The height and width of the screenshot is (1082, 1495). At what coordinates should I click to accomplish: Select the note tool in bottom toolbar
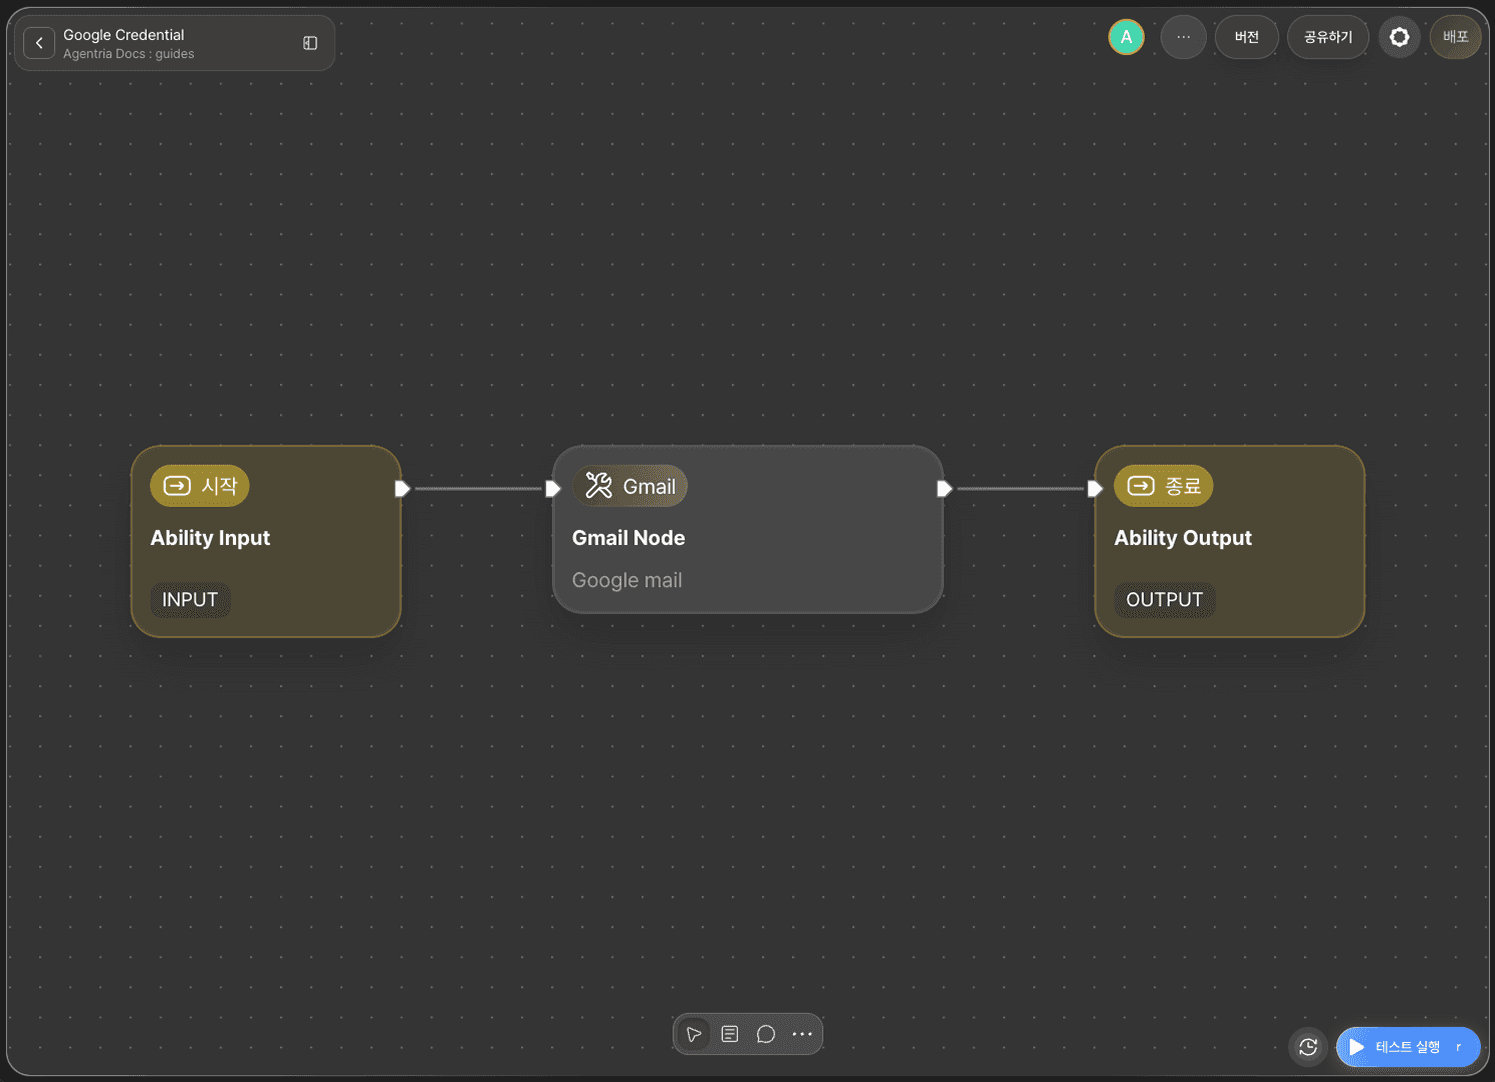(730, 1034)
